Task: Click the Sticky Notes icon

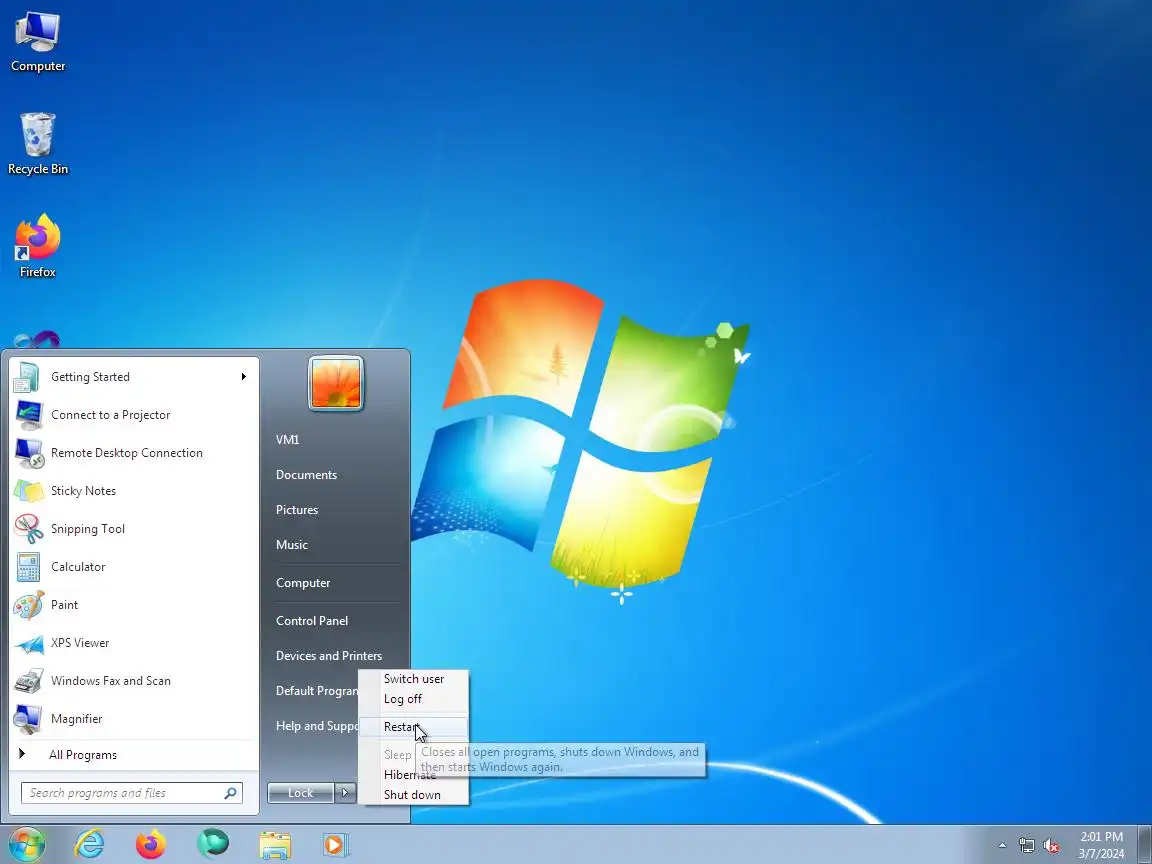Action: pos(29,491)
